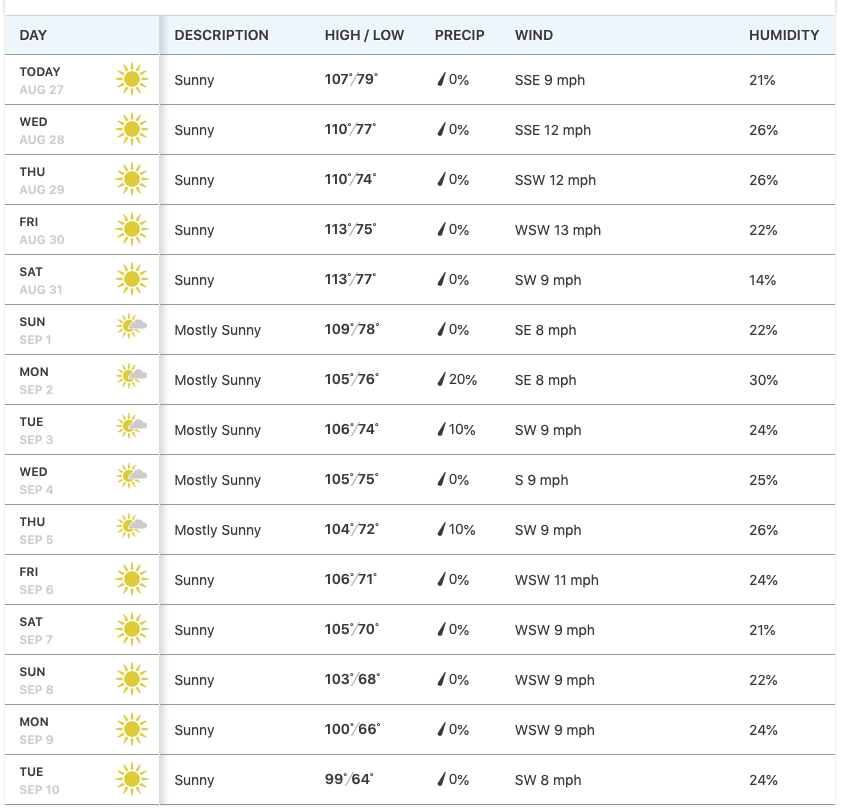Select the WIND column header
The image size is (845, 809).
click(x=534, y=35)
